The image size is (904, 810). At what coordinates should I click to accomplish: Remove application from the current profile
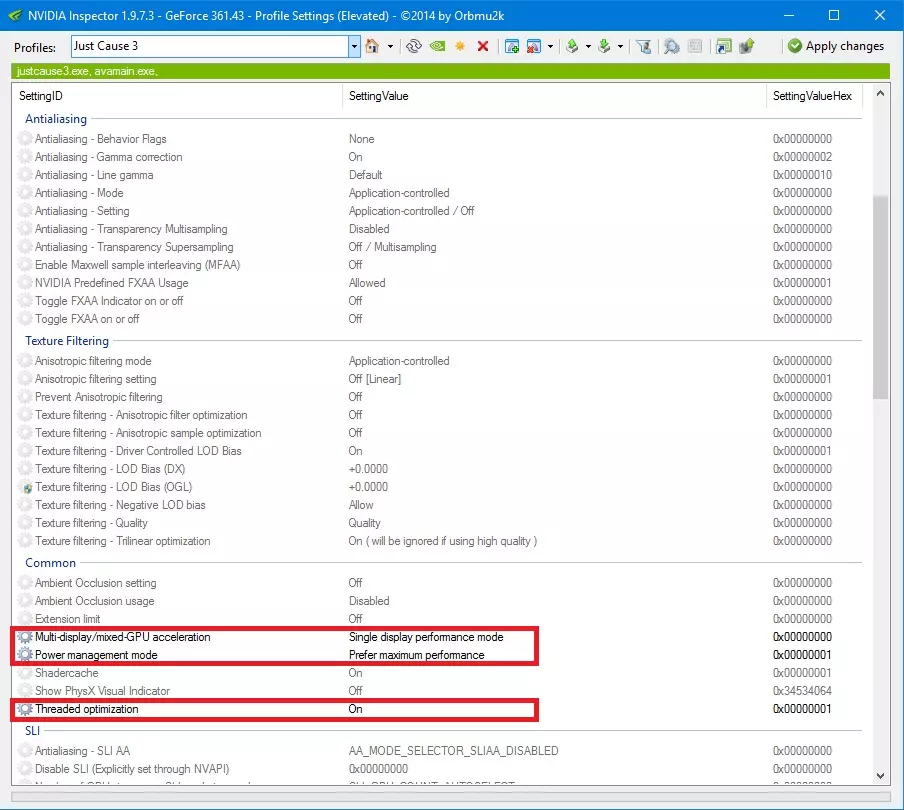(534, 46)
